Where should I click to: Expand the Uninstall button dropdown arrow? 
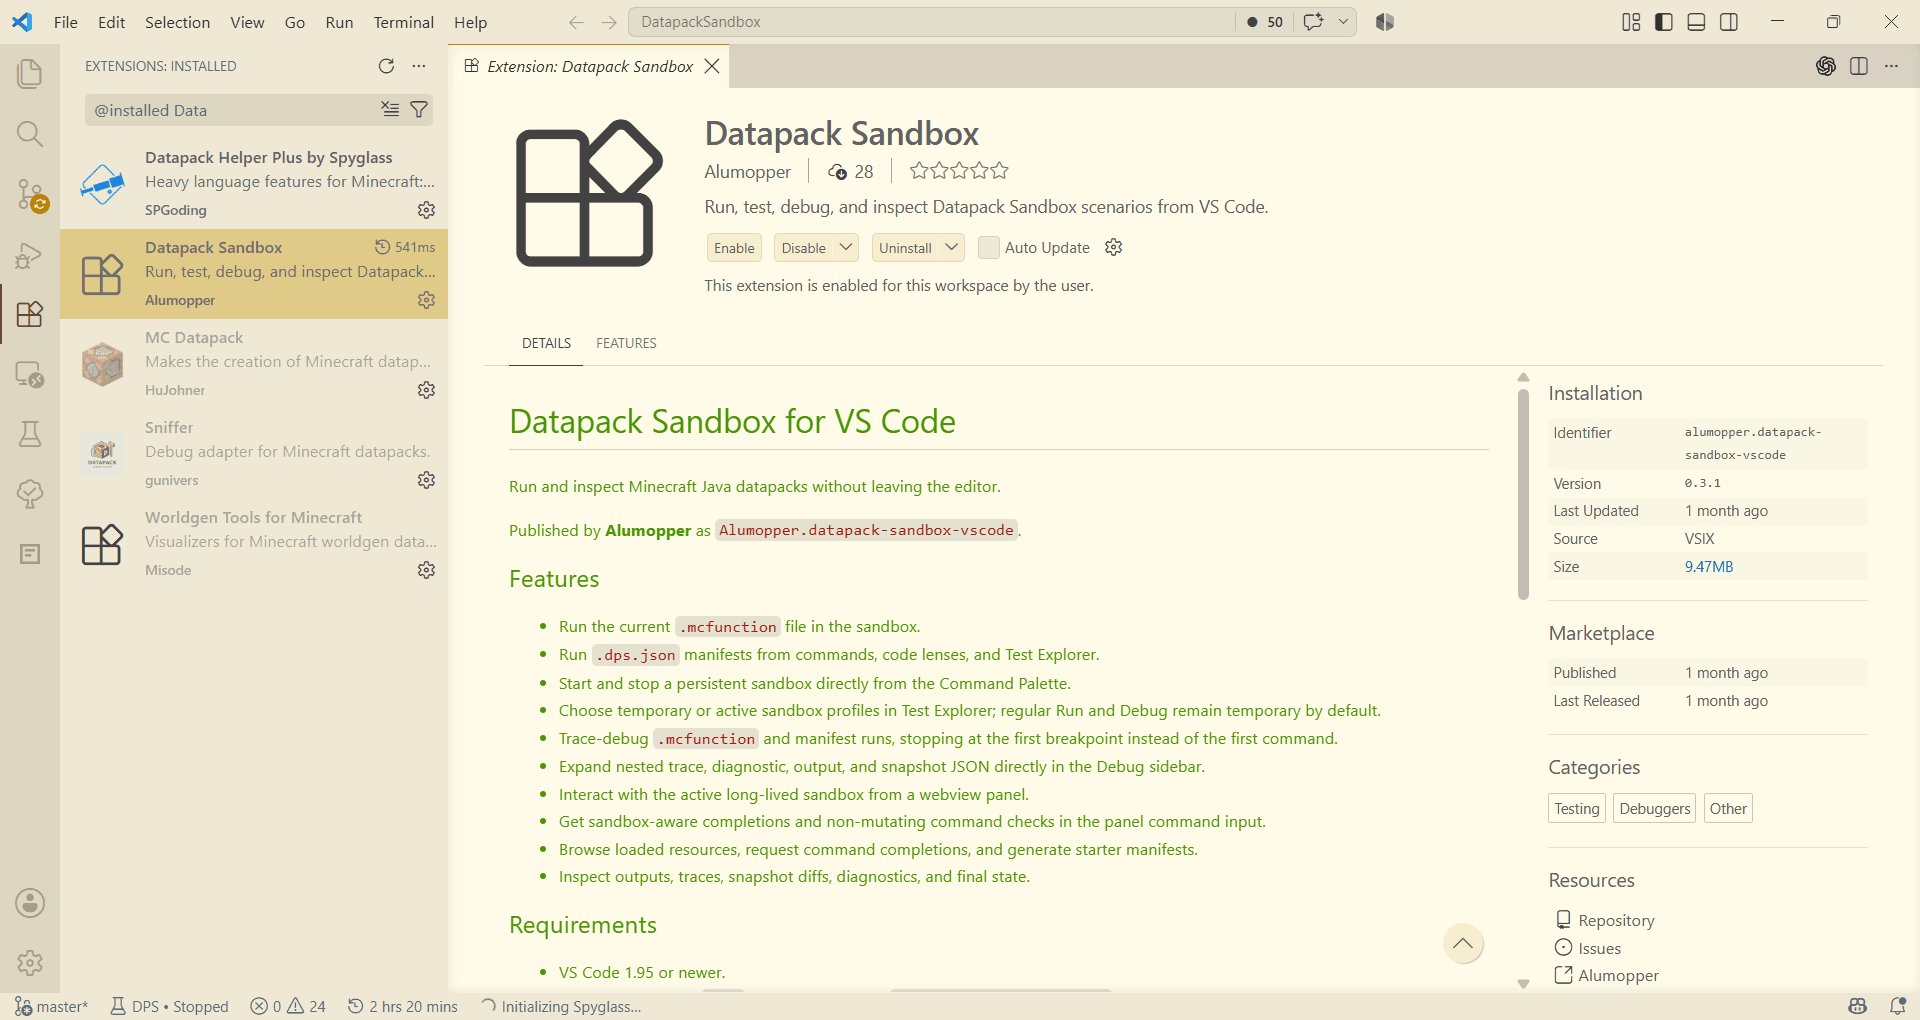(952, 247)
